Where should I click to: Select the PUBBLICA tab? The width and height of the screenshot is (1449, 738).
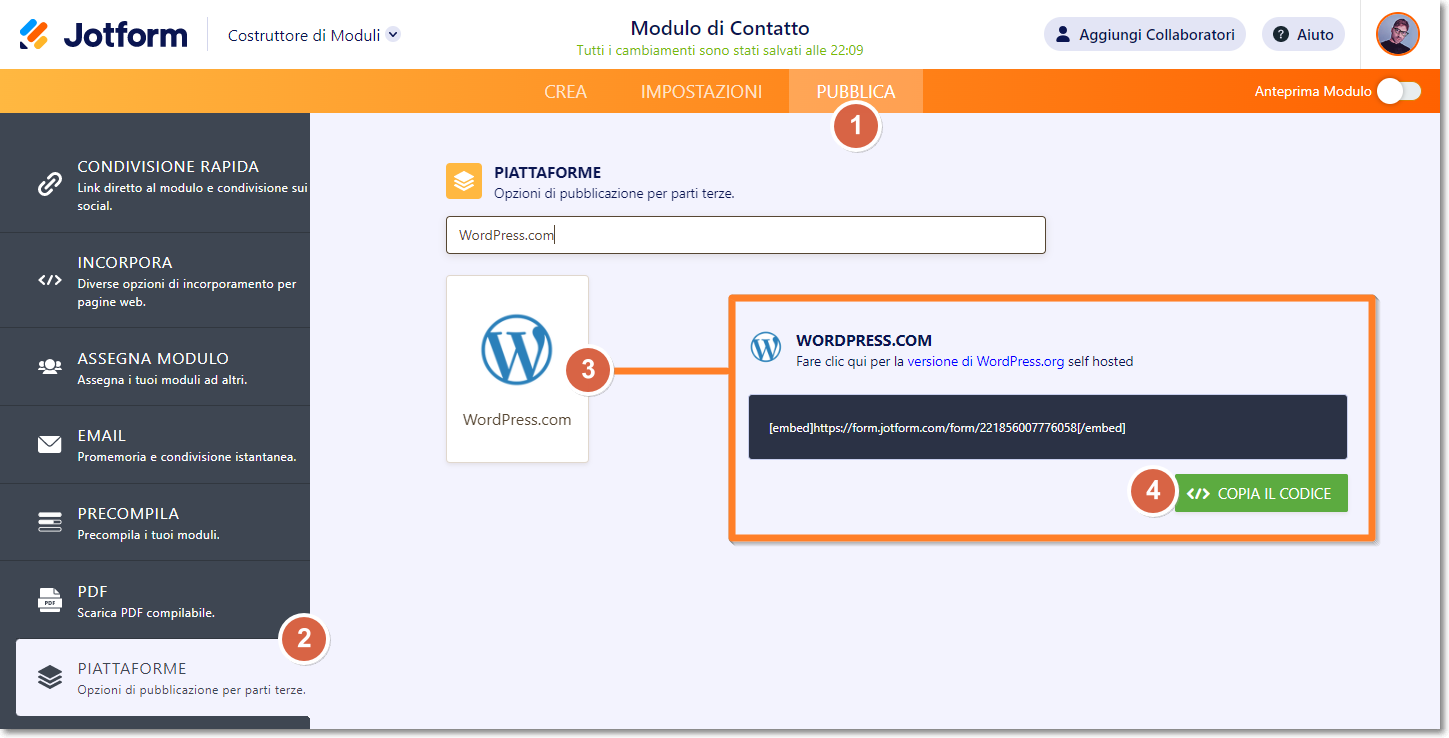coord(856,91)
